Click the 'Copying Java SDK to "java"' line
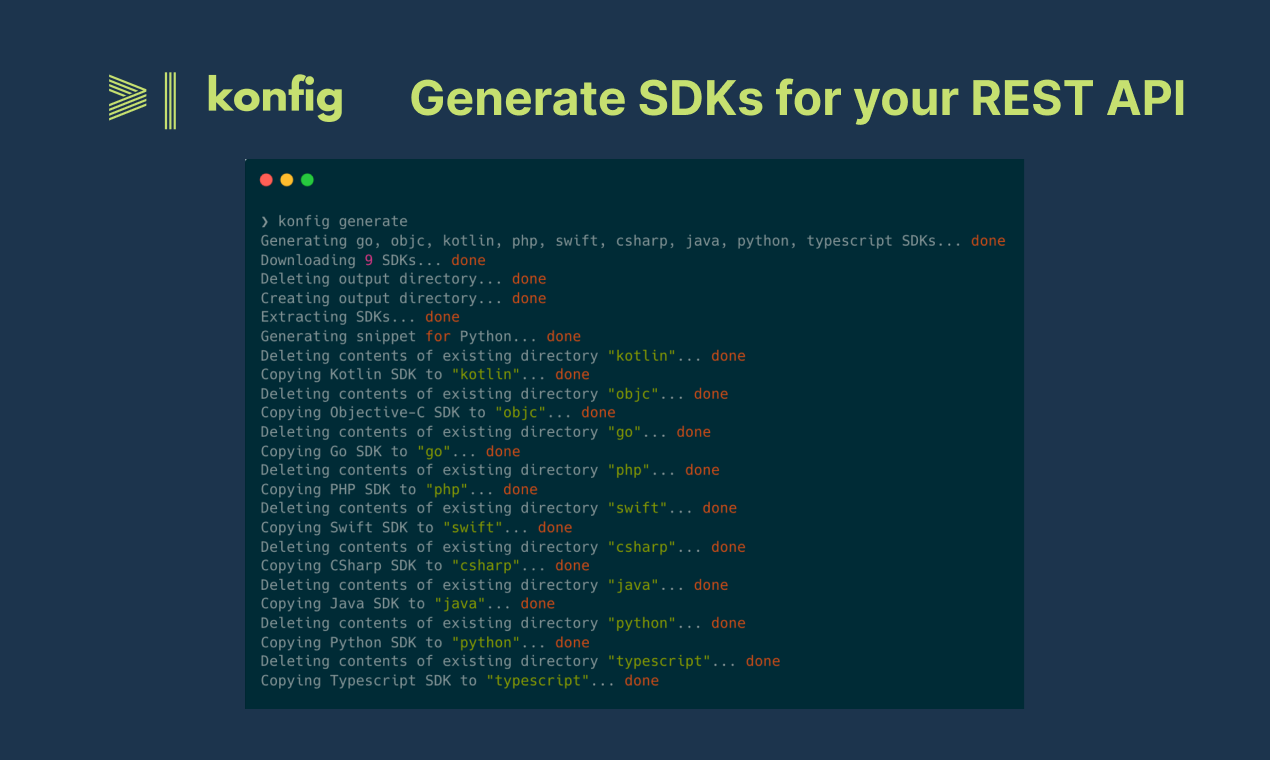The width and height of the screenshot is (1270, 760). pos(407,604)
